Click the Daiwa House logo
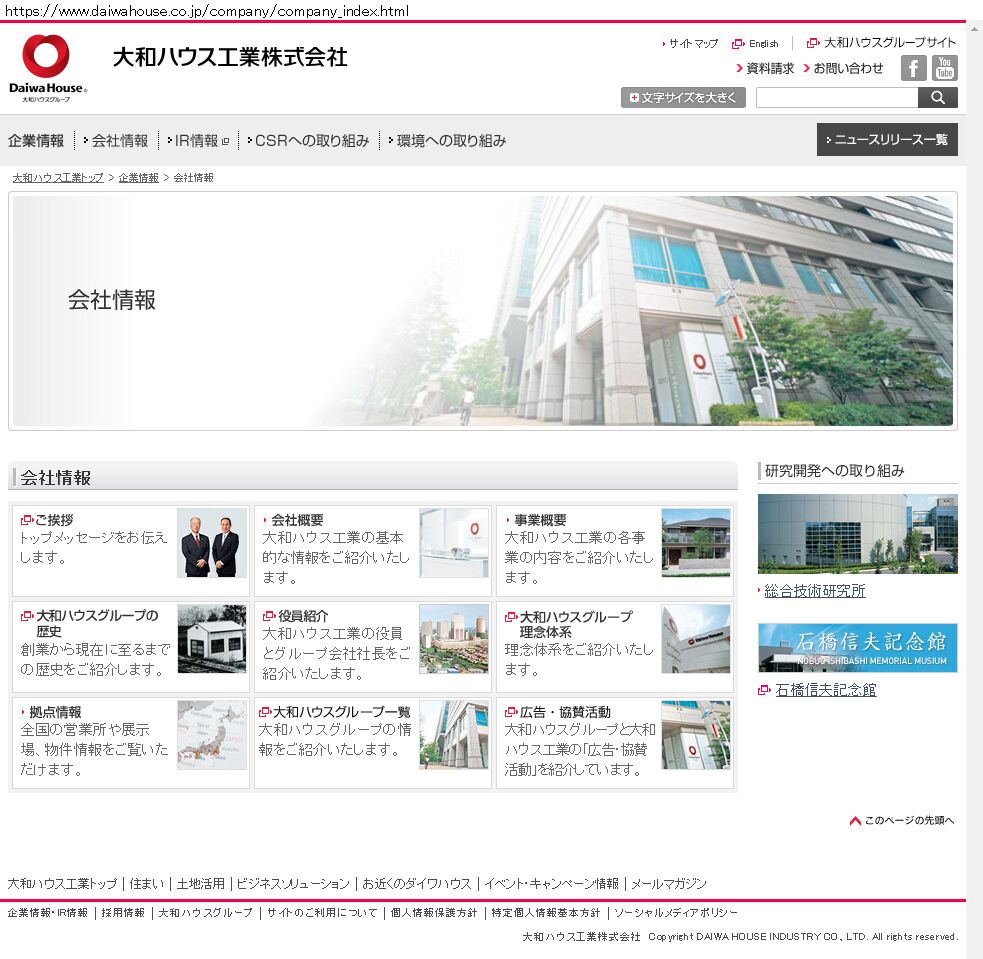Image resolution: width=983 pixels, height=959 pixels. 47,68
